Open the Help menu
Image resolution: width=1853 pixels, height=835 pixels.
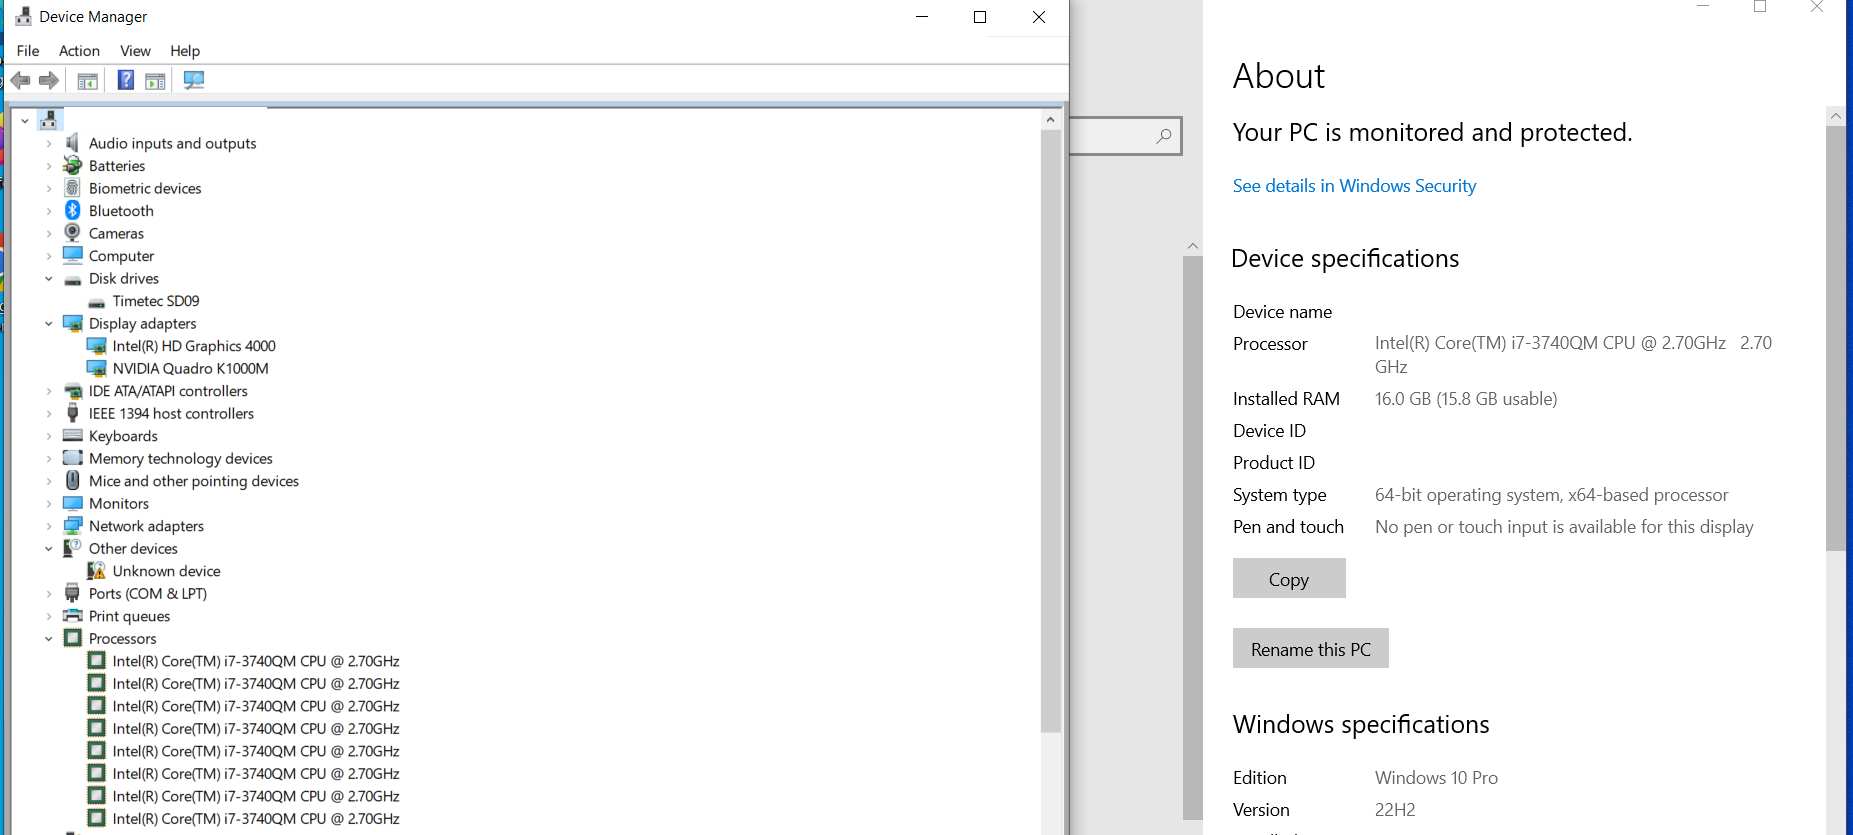(185, 51)
